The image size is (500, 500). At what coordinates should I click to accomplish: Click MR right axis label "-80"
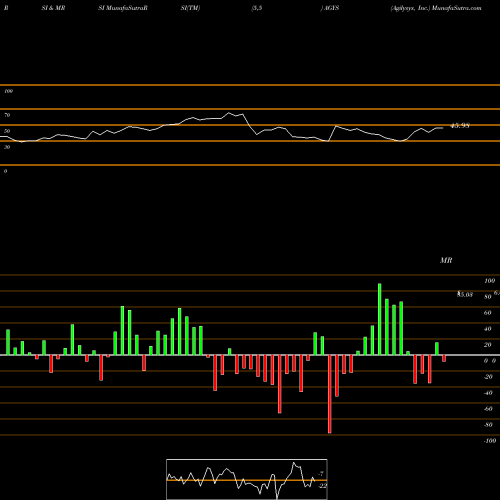tap(488, 425)
